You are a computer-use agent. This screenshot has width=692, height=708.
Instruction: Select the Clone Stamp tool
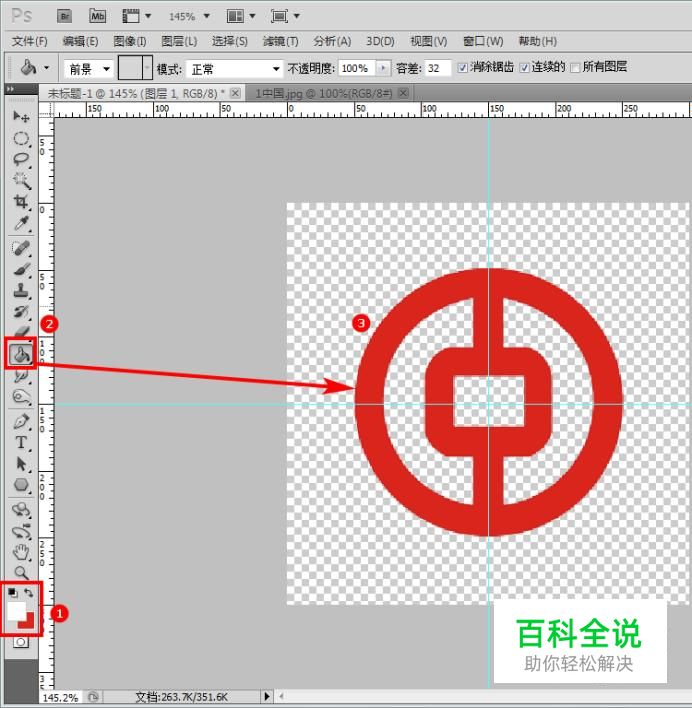[x=21, y=291]
